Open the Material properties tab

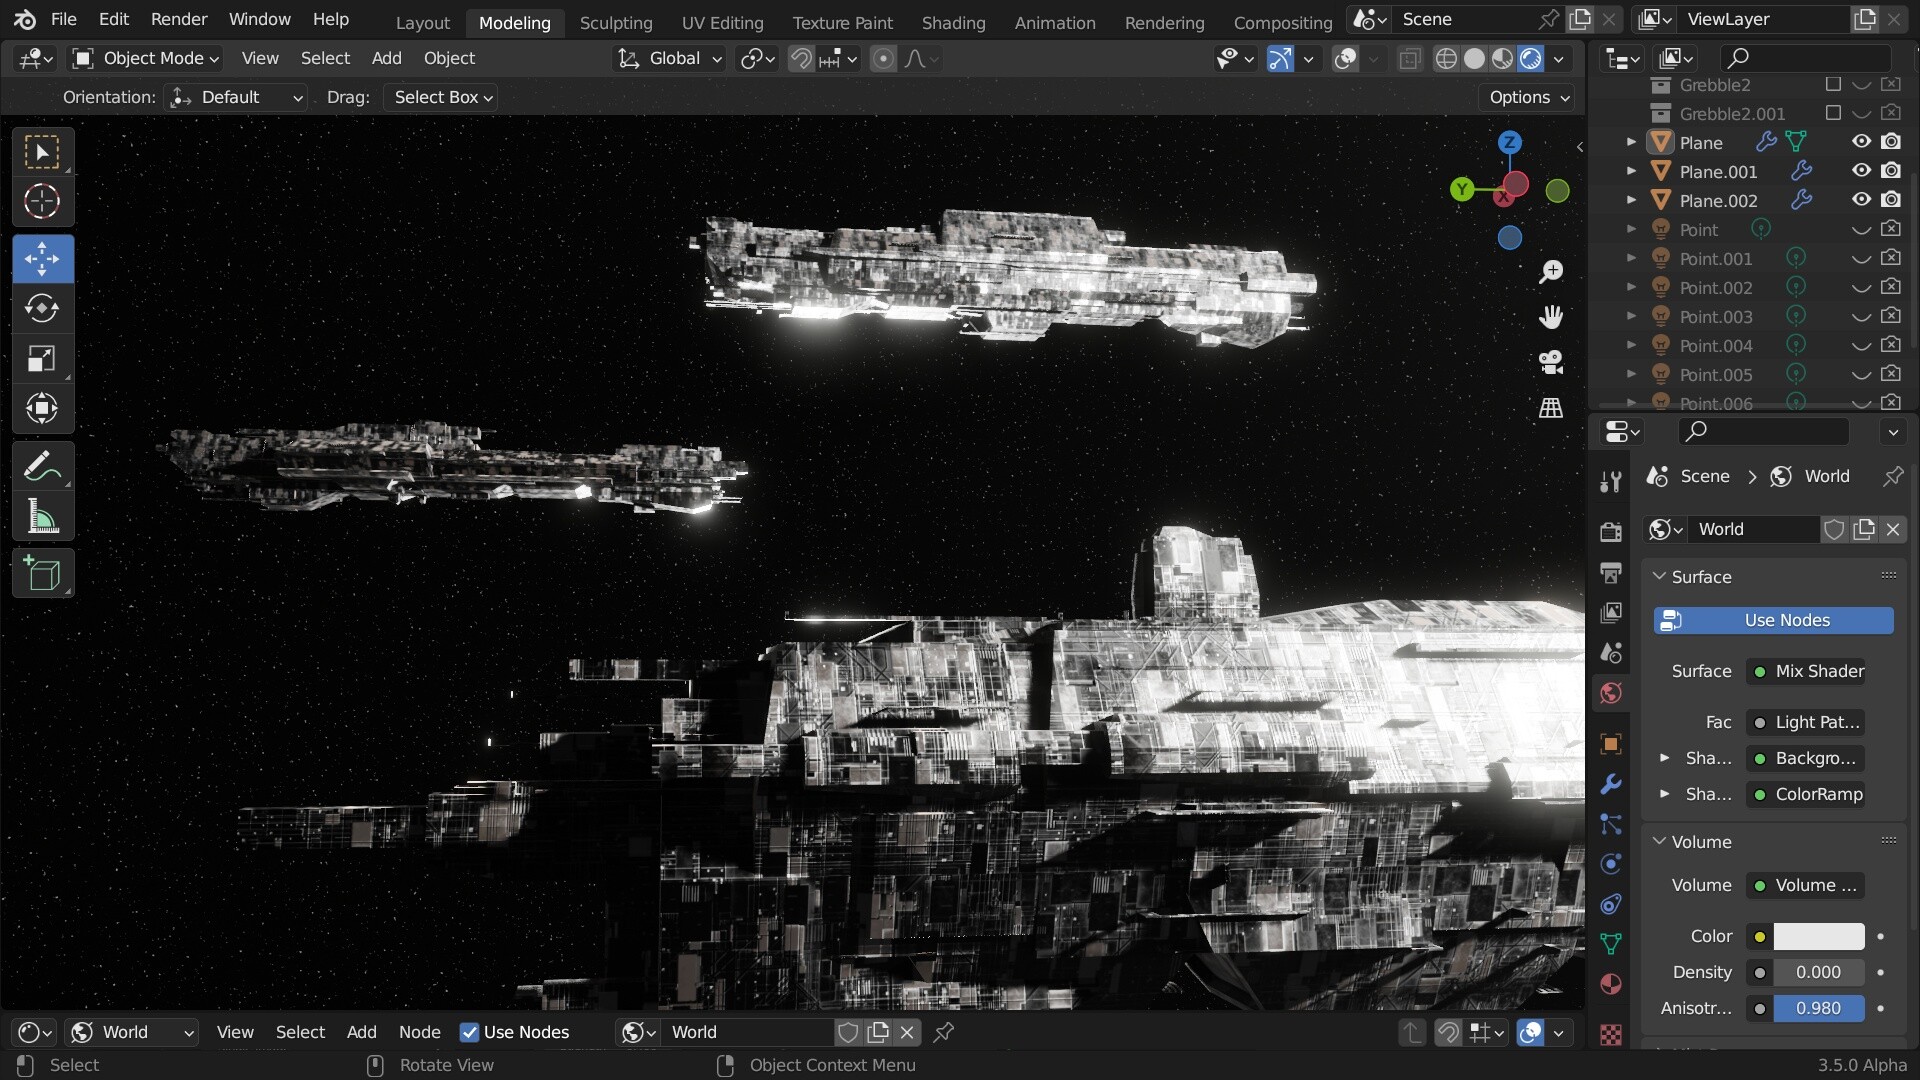(x=1610, y=984)
